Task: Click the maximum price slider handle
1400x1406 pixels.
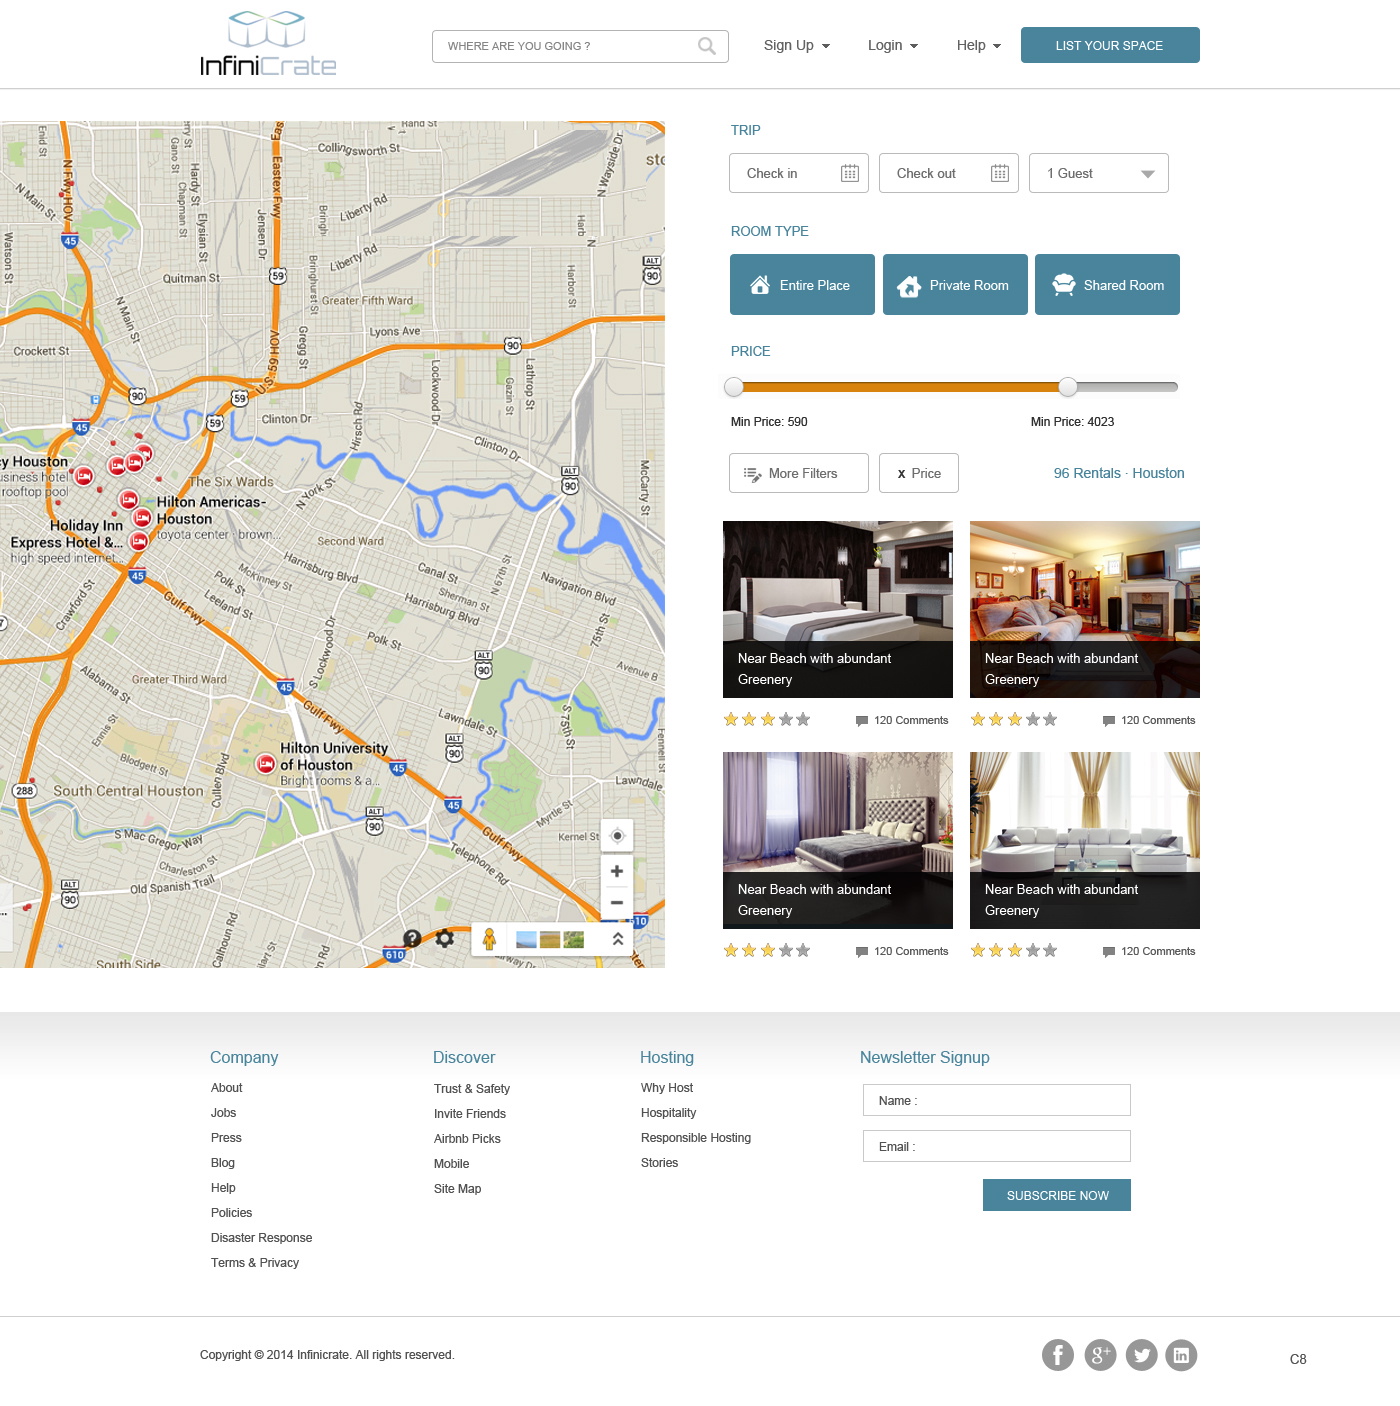Action: coord(1068,387)
